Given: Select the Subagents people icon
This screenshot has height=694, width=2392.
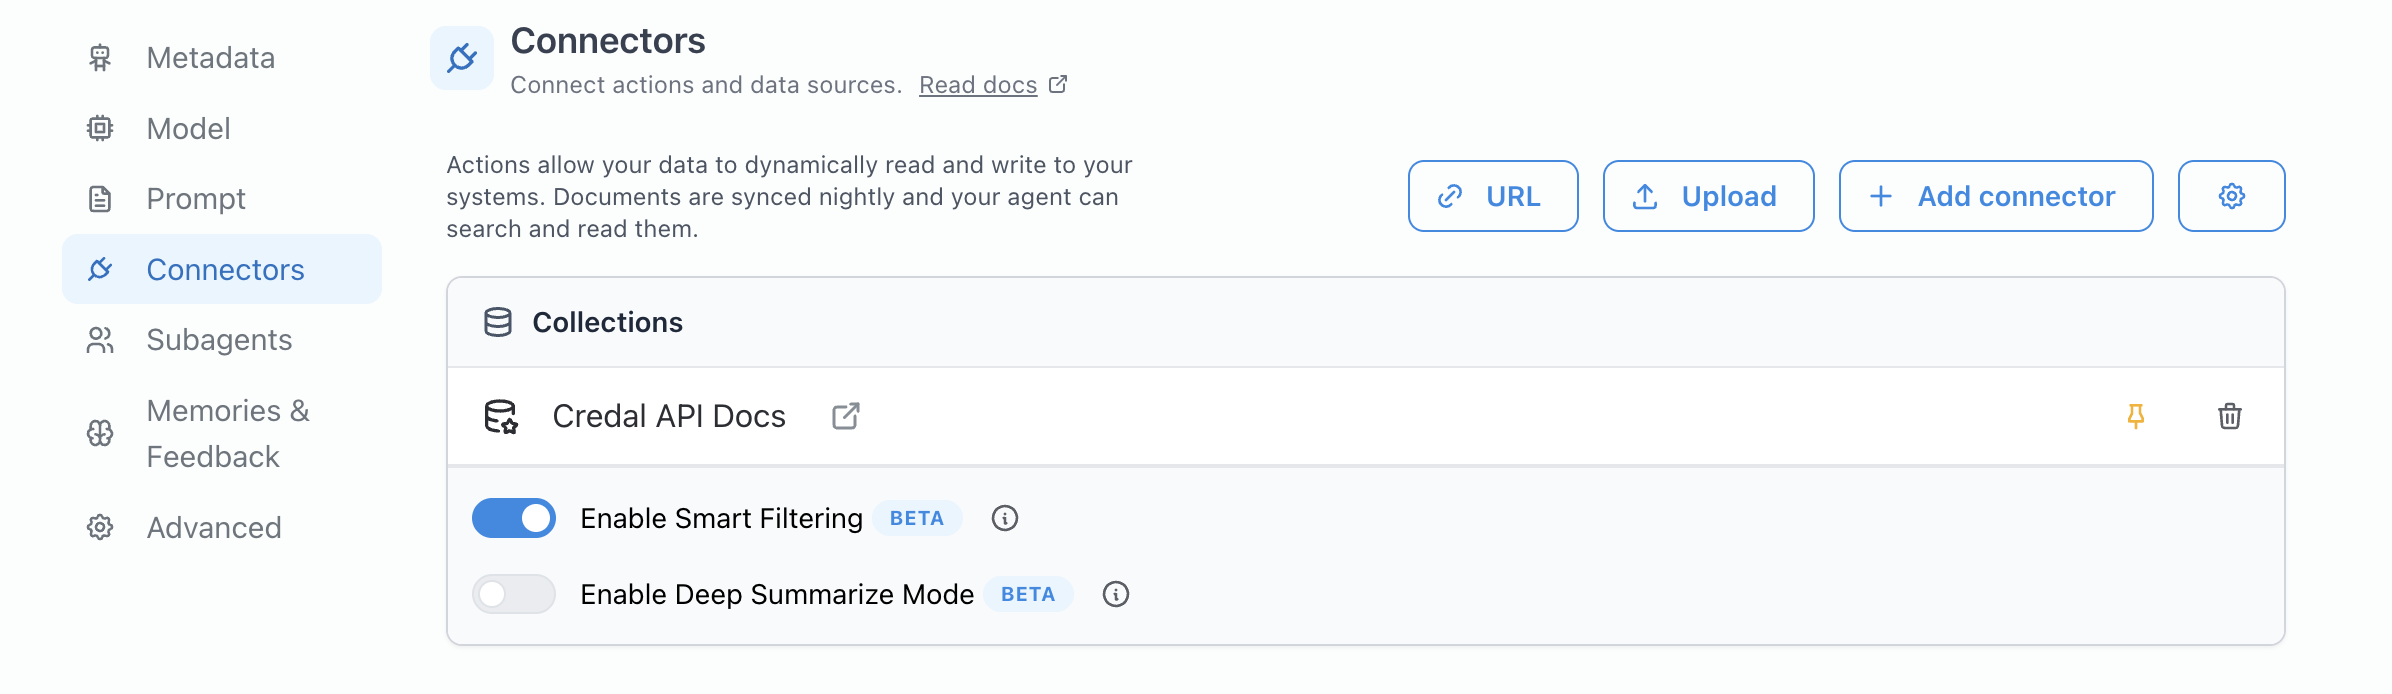Looking at the screenshot, I should [100, 340].
